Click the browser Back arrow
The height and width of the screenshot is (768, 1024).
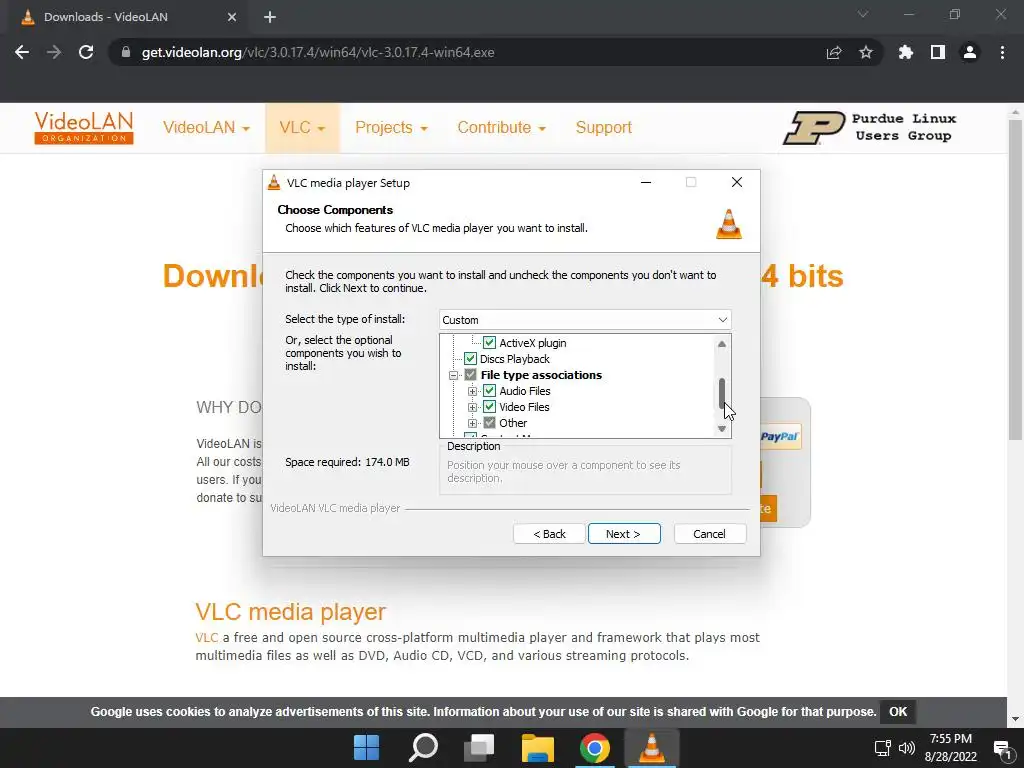(x=22, y=52)
